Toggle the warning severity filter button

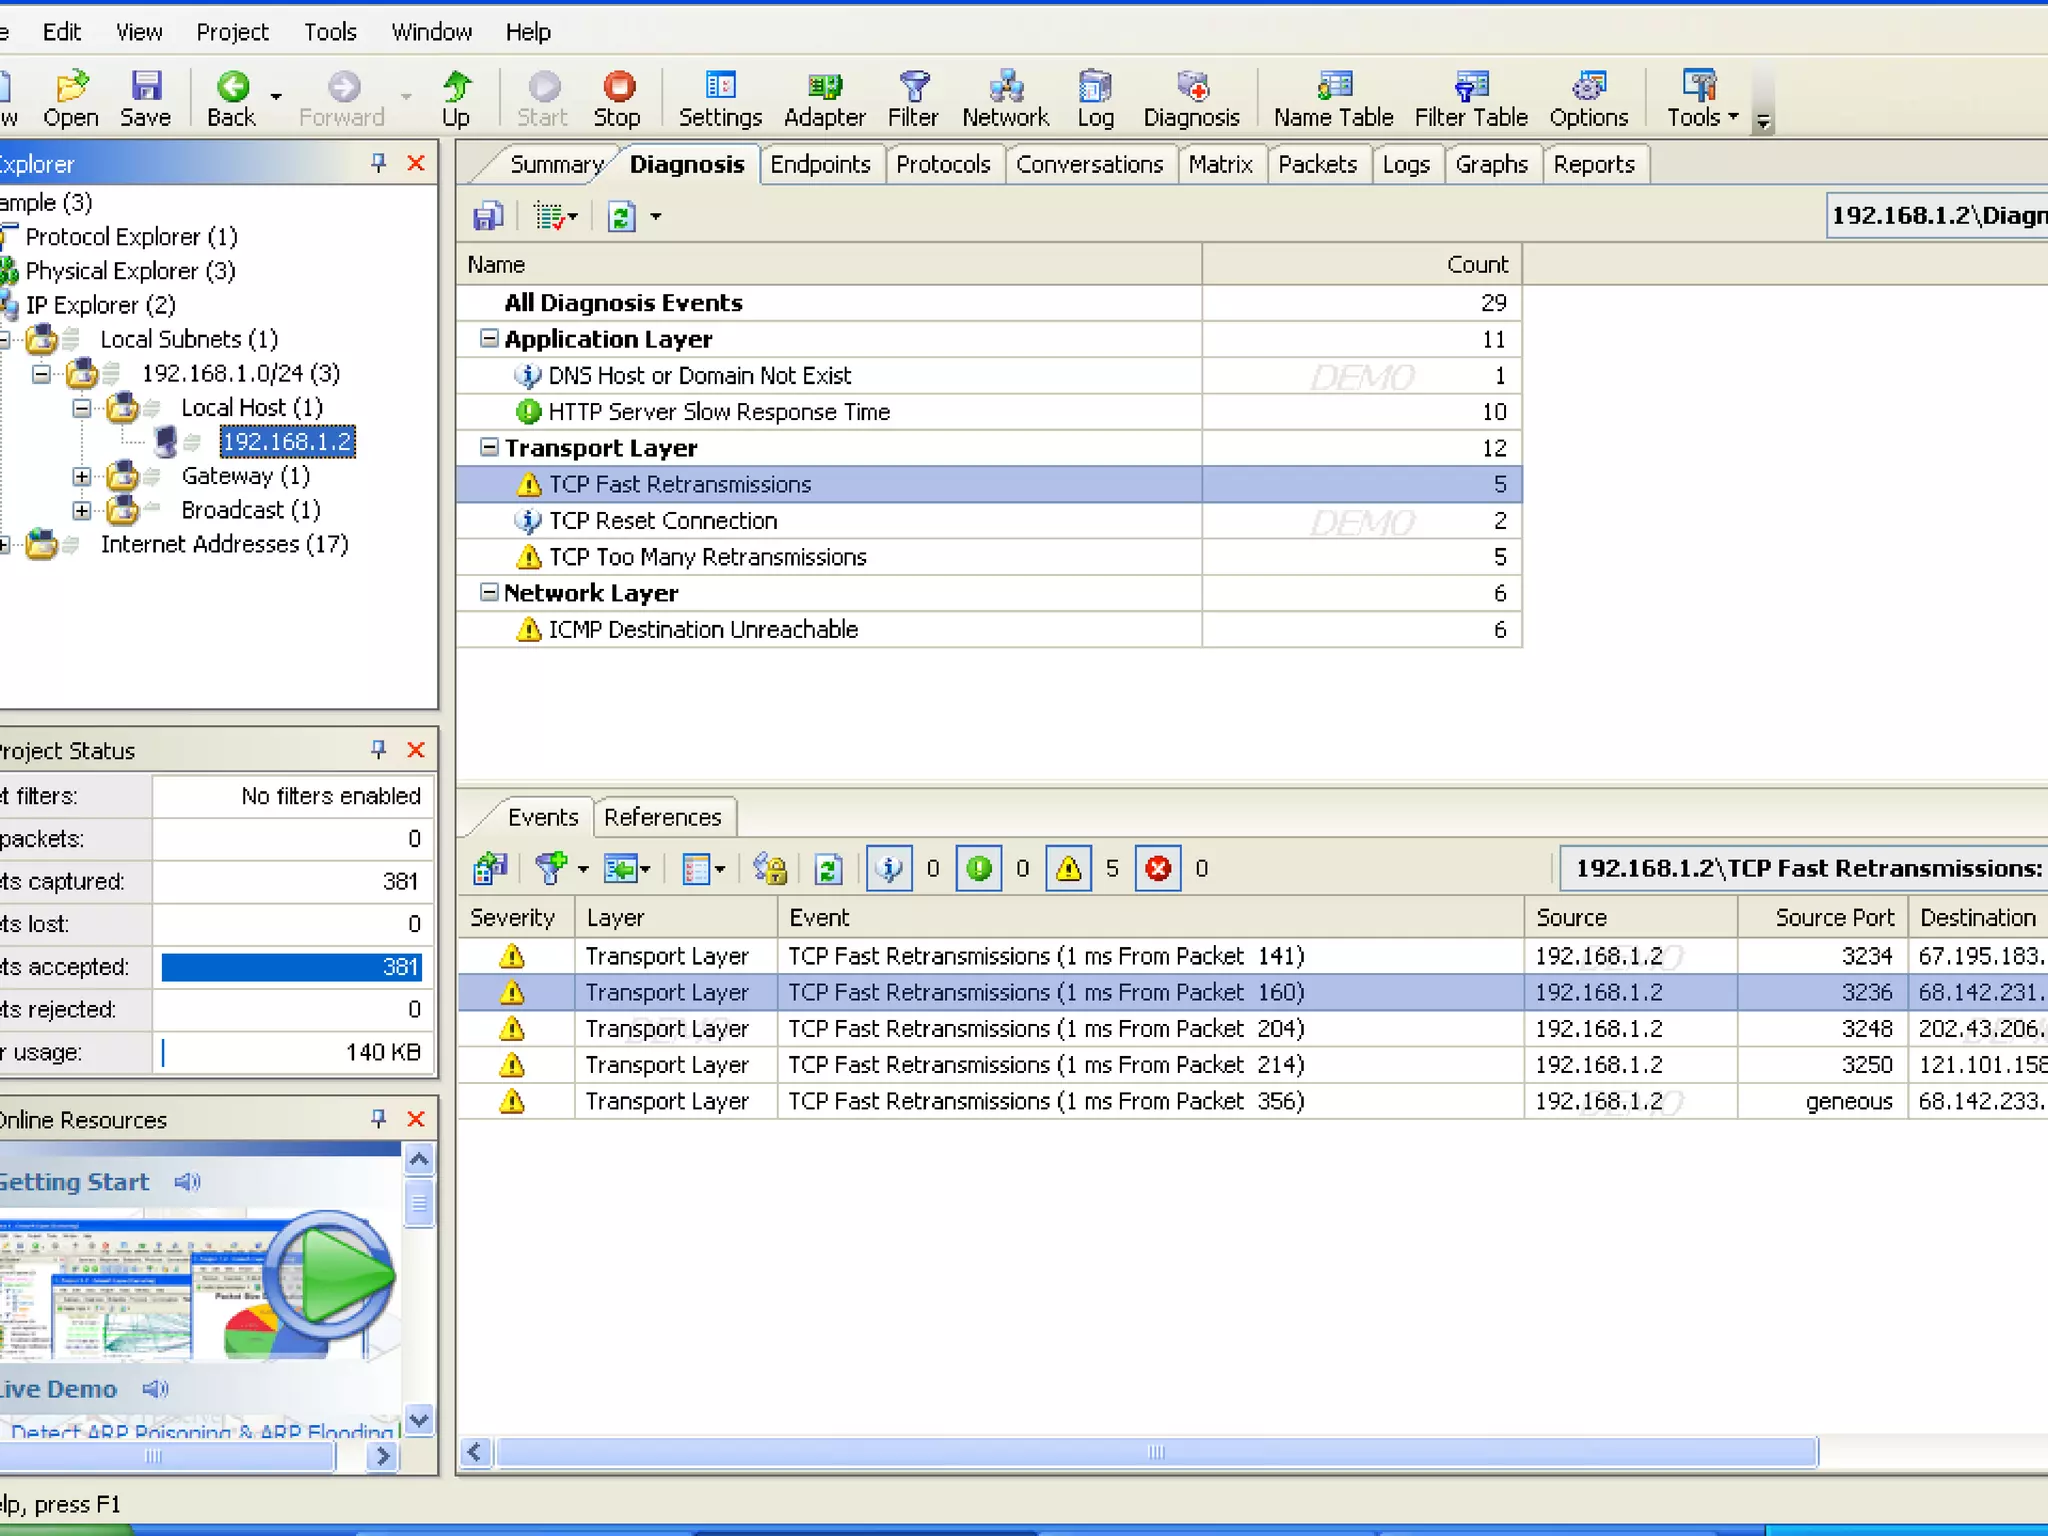pyautogui.click(x=1068, y=868)
